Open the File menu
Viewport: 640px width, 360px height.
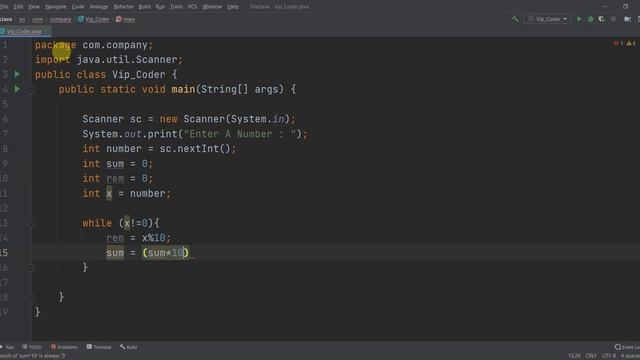pos(4,7)
